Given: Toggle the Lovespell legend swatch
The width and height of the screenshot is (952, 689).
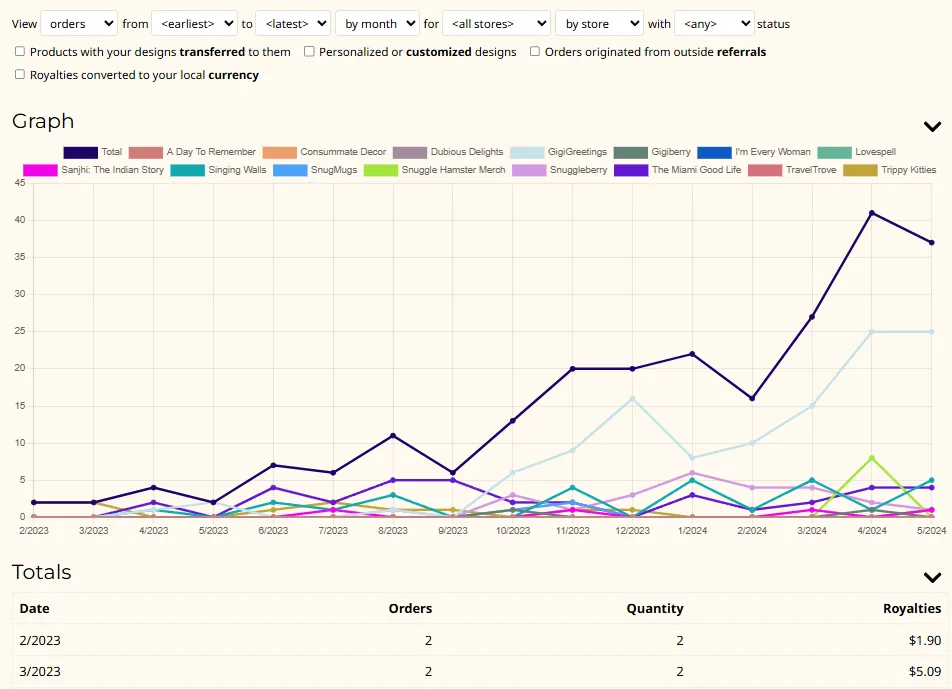Looking at the screenshot, I should [835, 152].
